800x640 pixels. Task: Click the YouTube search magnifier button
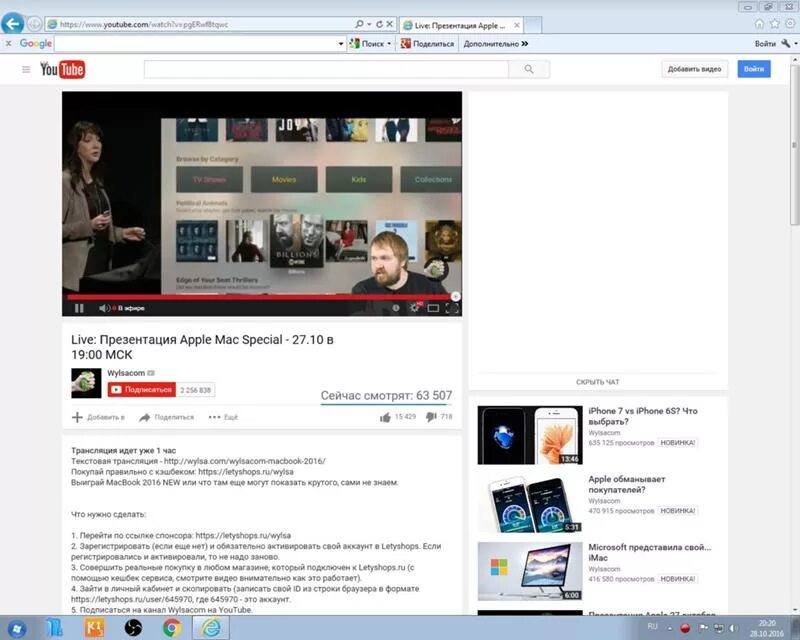click(x=529, y=69)
